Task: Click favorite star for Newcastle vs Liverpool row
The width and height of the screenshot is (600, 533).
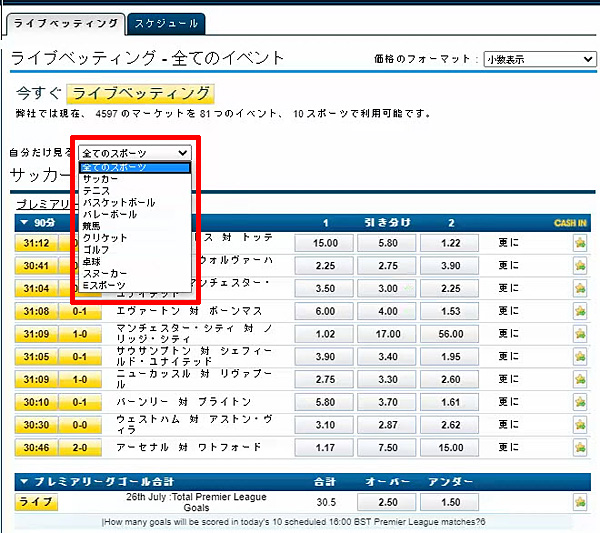Action: point(580,379)
